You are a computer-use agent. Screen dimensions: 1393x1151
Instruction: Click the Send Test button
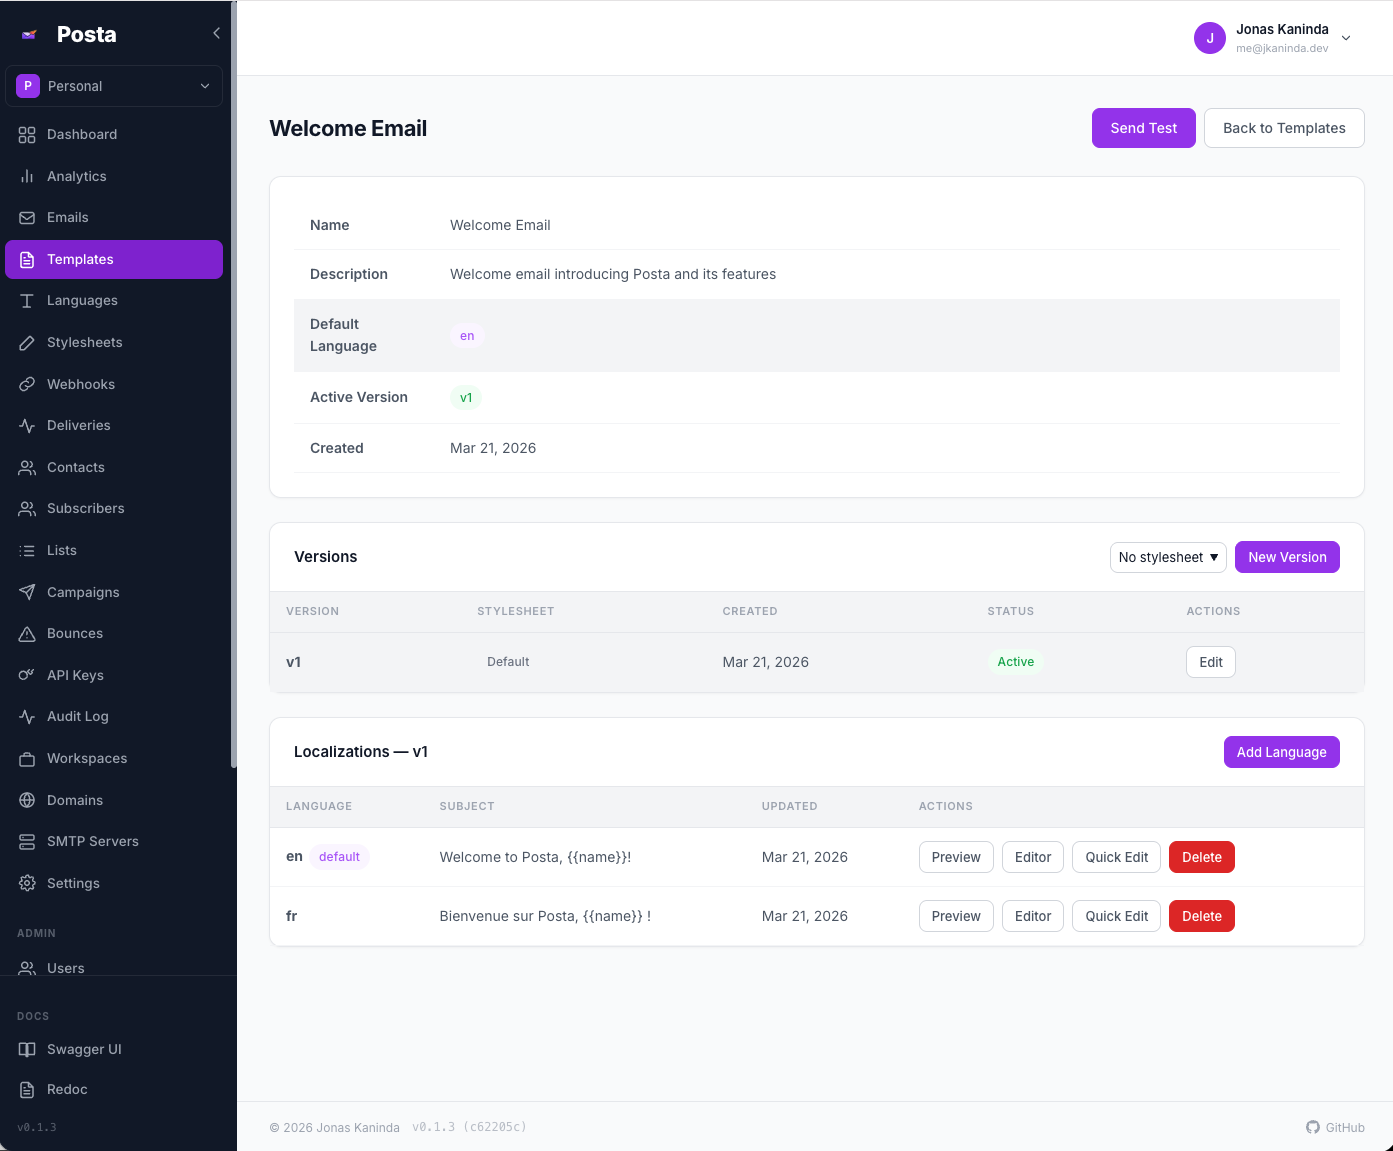click(1144, 128)
